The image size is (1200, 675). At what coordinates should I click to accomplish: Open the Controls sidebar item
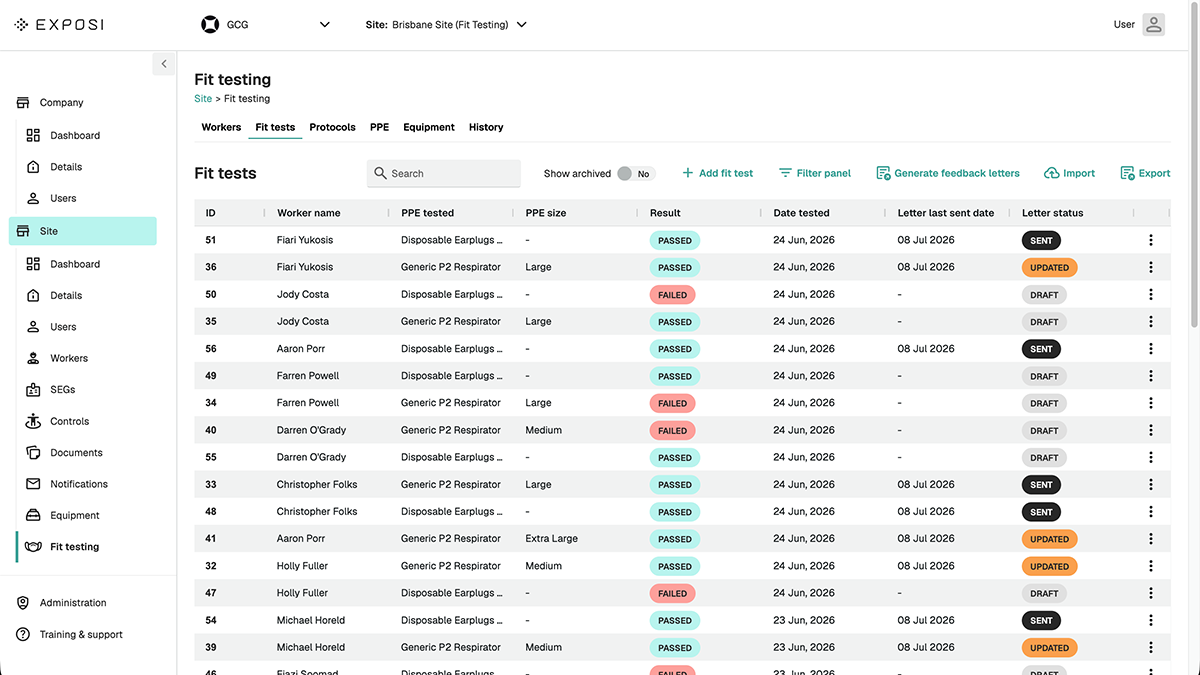pyautogui.click(x=69, y=421)
